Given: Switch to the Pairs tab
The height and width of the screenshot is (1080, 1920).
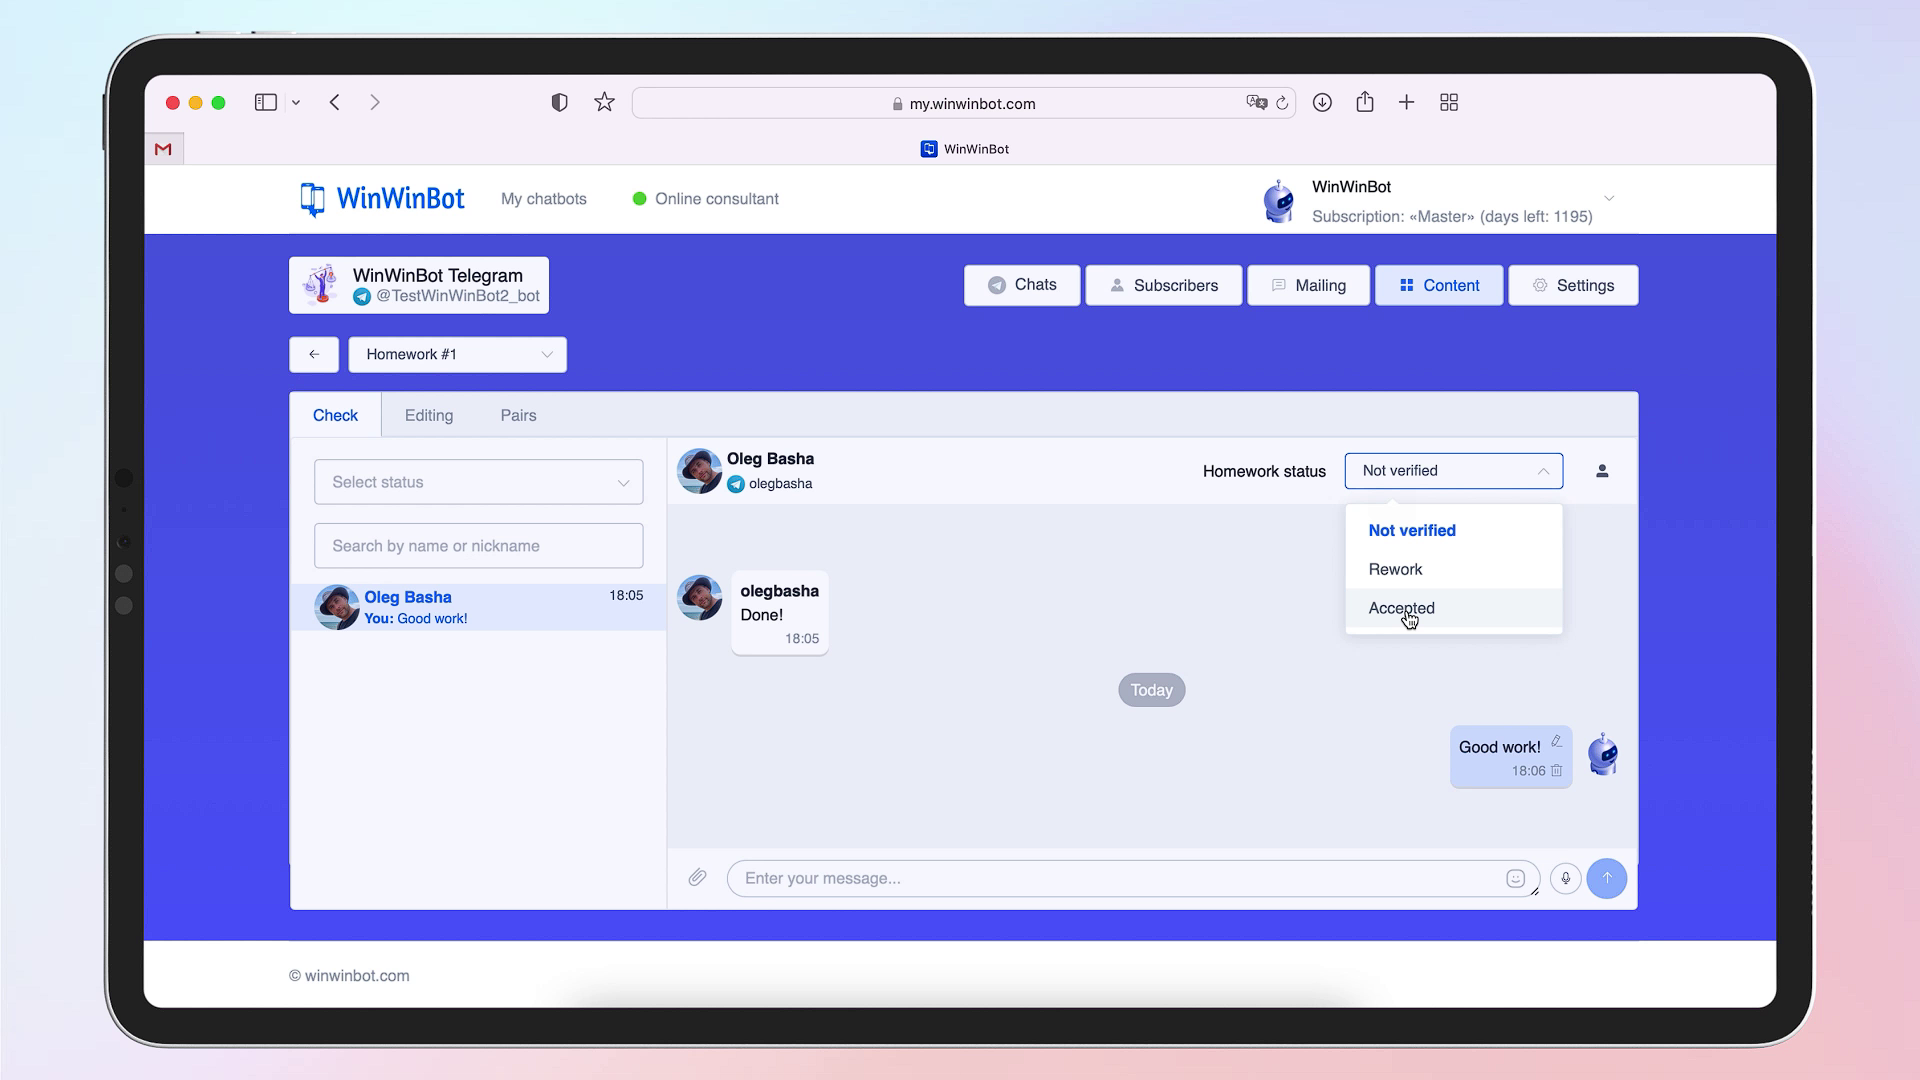Looking at the screenshot, I should pos(518,415).
